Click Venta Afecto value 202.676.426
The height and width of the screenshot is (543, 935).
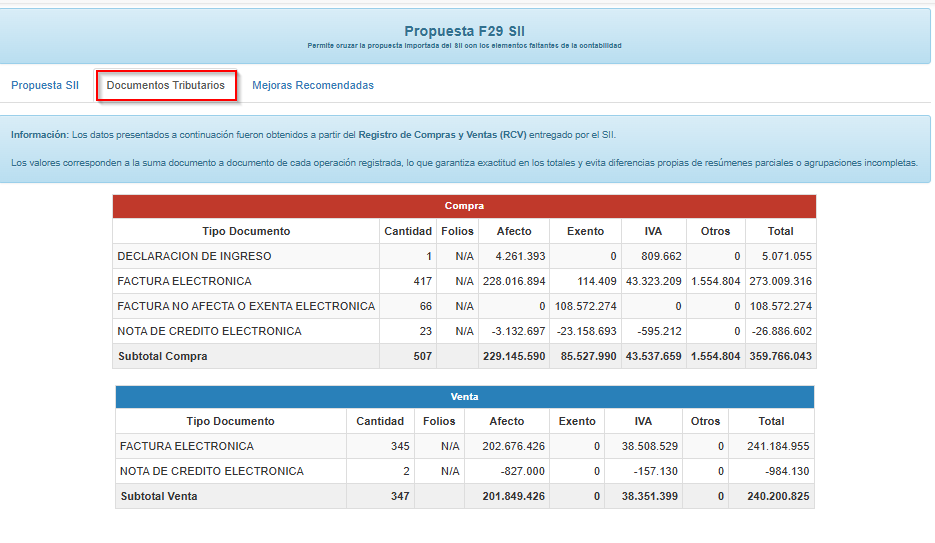click(x=513, y=446)
